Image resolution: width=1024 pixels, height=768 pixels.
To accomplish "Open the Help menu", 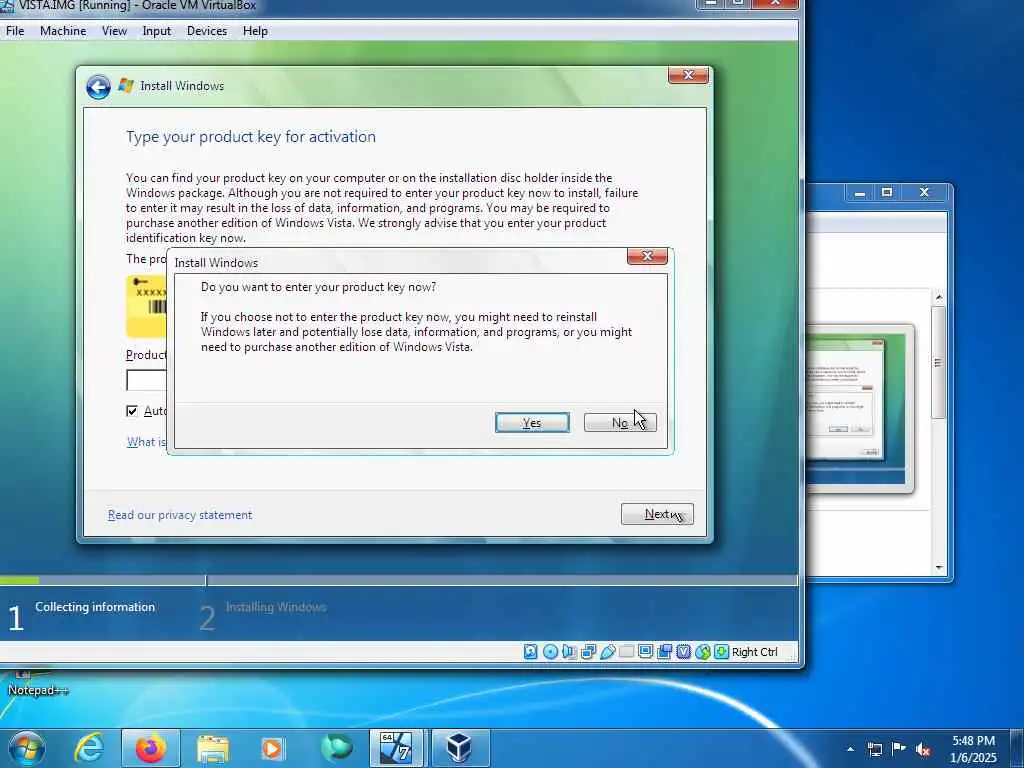I will pyautogui.click(x=255, y=31).
